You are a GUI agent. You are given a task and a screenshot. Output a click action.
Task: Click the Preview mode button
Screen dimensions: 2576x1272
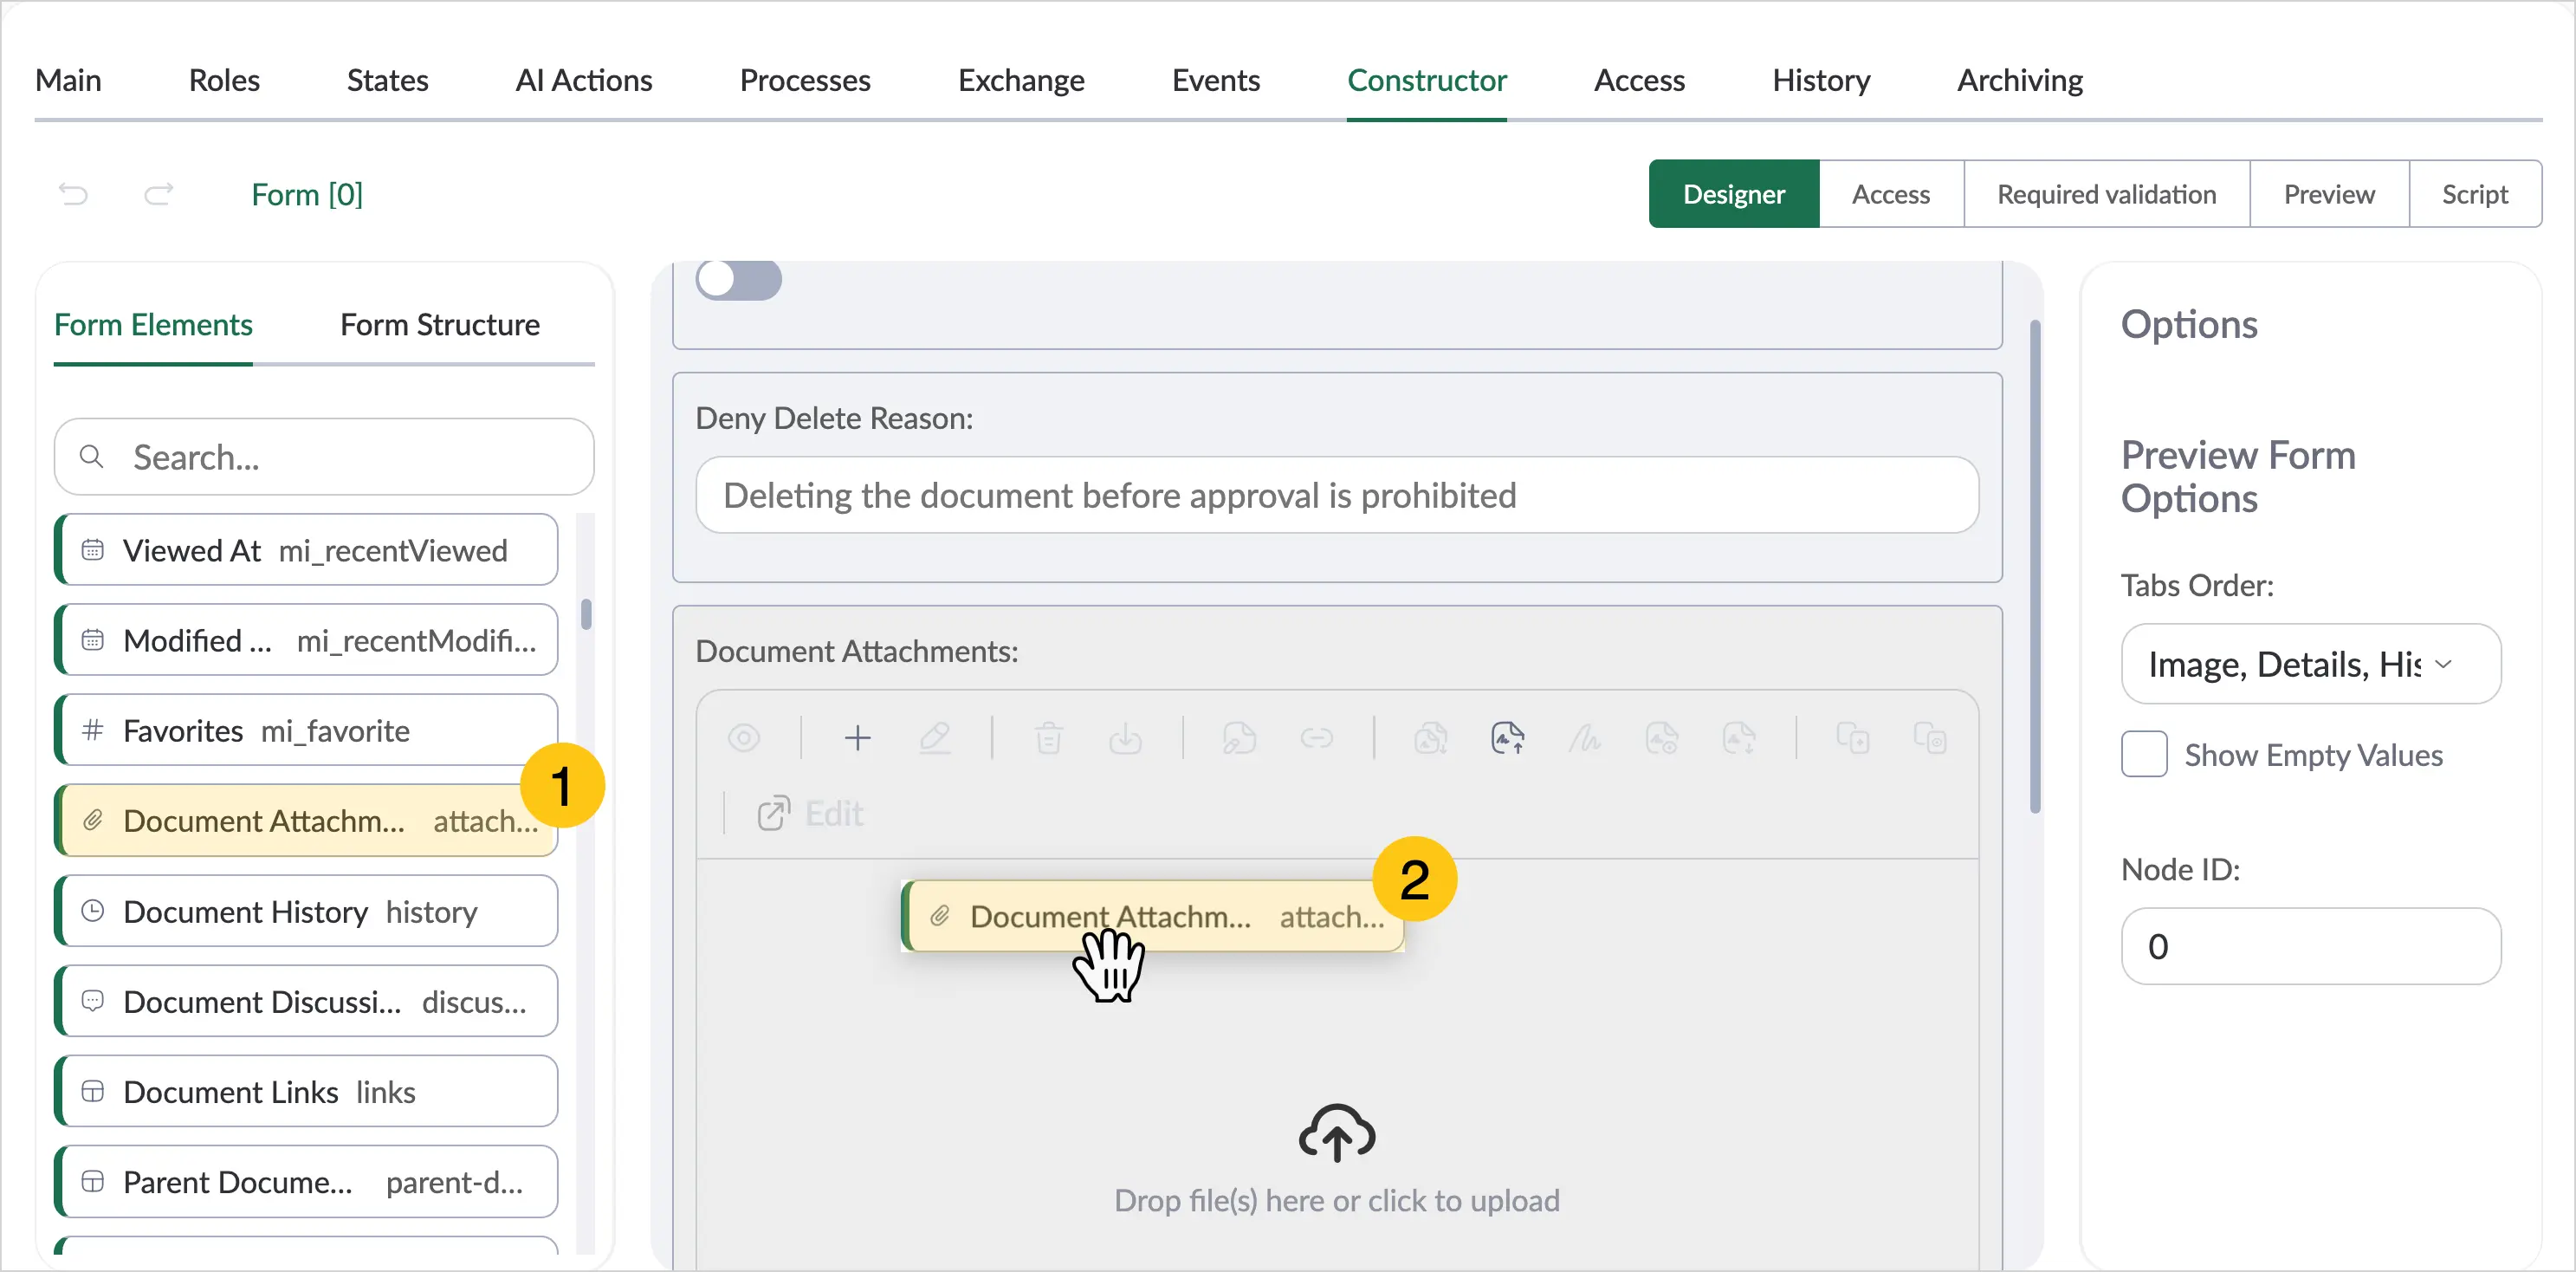click(x=2329, y=194)
